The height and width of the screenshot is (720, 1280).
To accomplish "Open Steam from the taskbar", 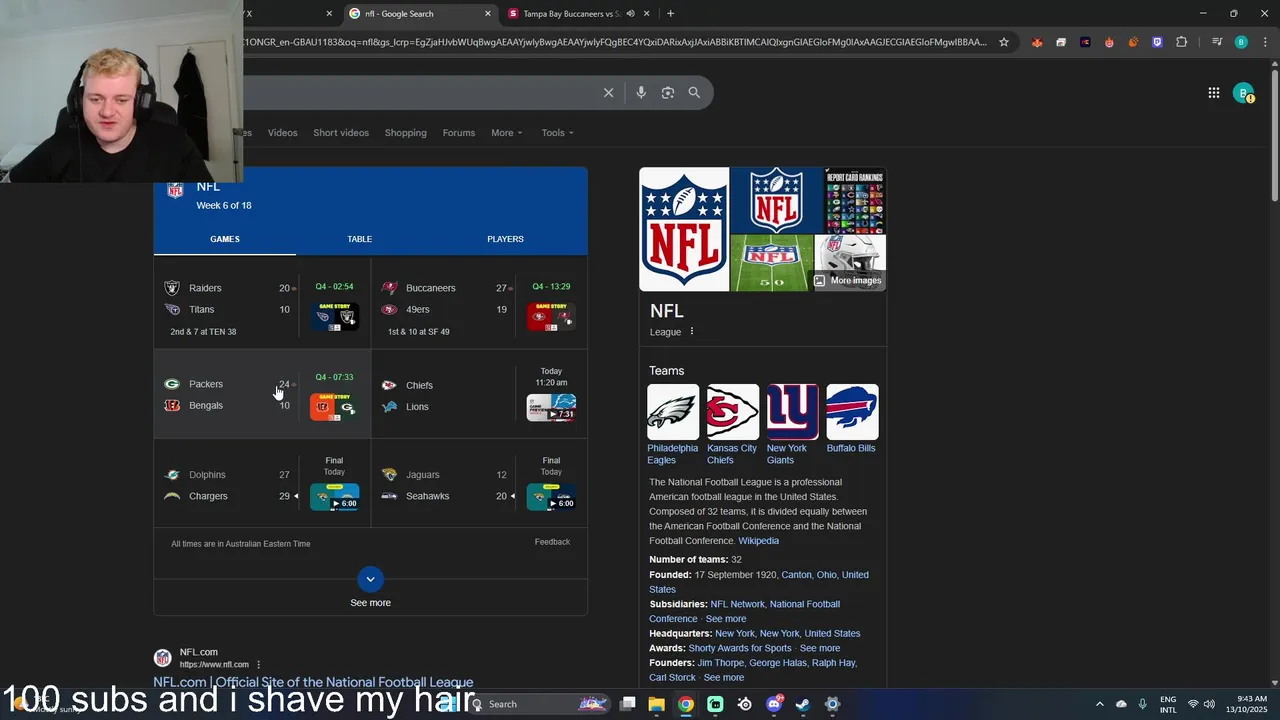I will pos(803,704).
